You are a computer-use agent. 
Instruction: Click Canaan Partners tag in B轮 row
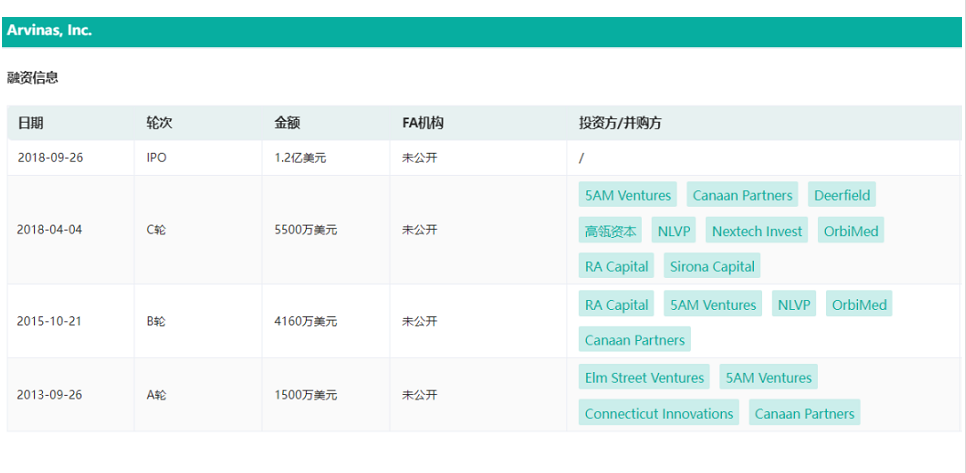click(635, 339)
